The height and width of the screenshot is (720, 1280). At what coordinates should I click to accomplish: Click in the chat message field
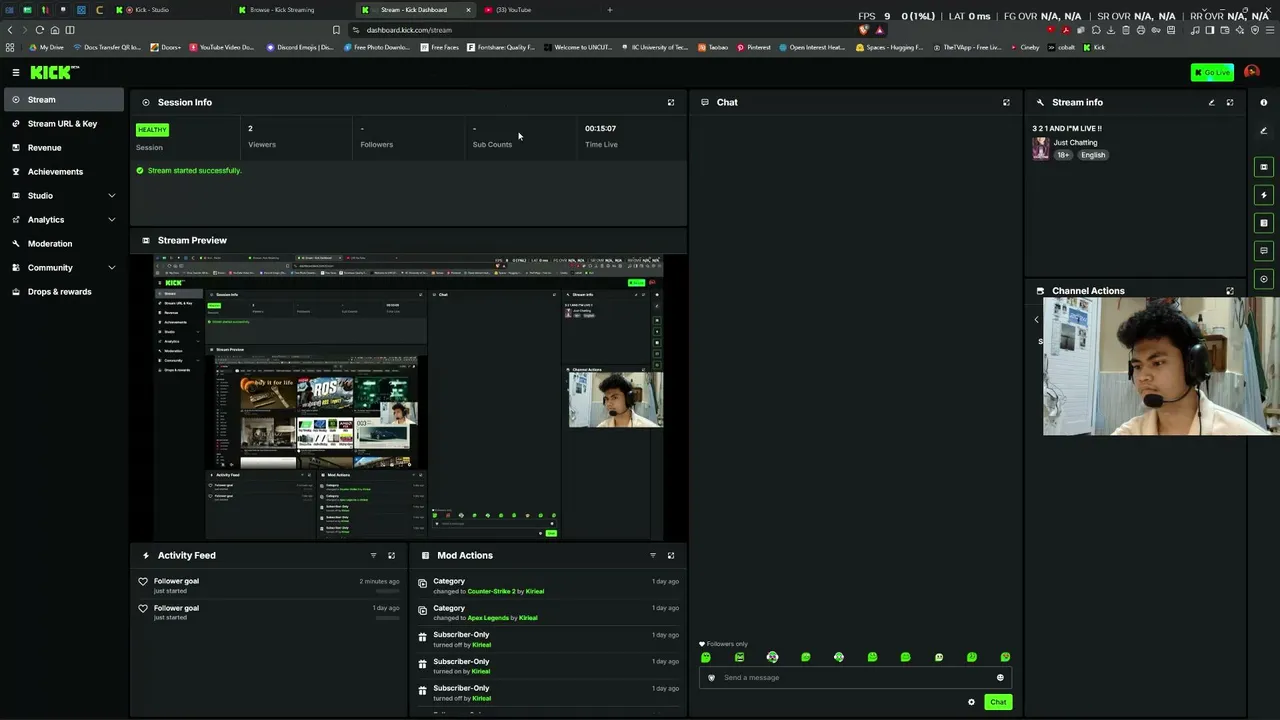click(x=855, y=678)
